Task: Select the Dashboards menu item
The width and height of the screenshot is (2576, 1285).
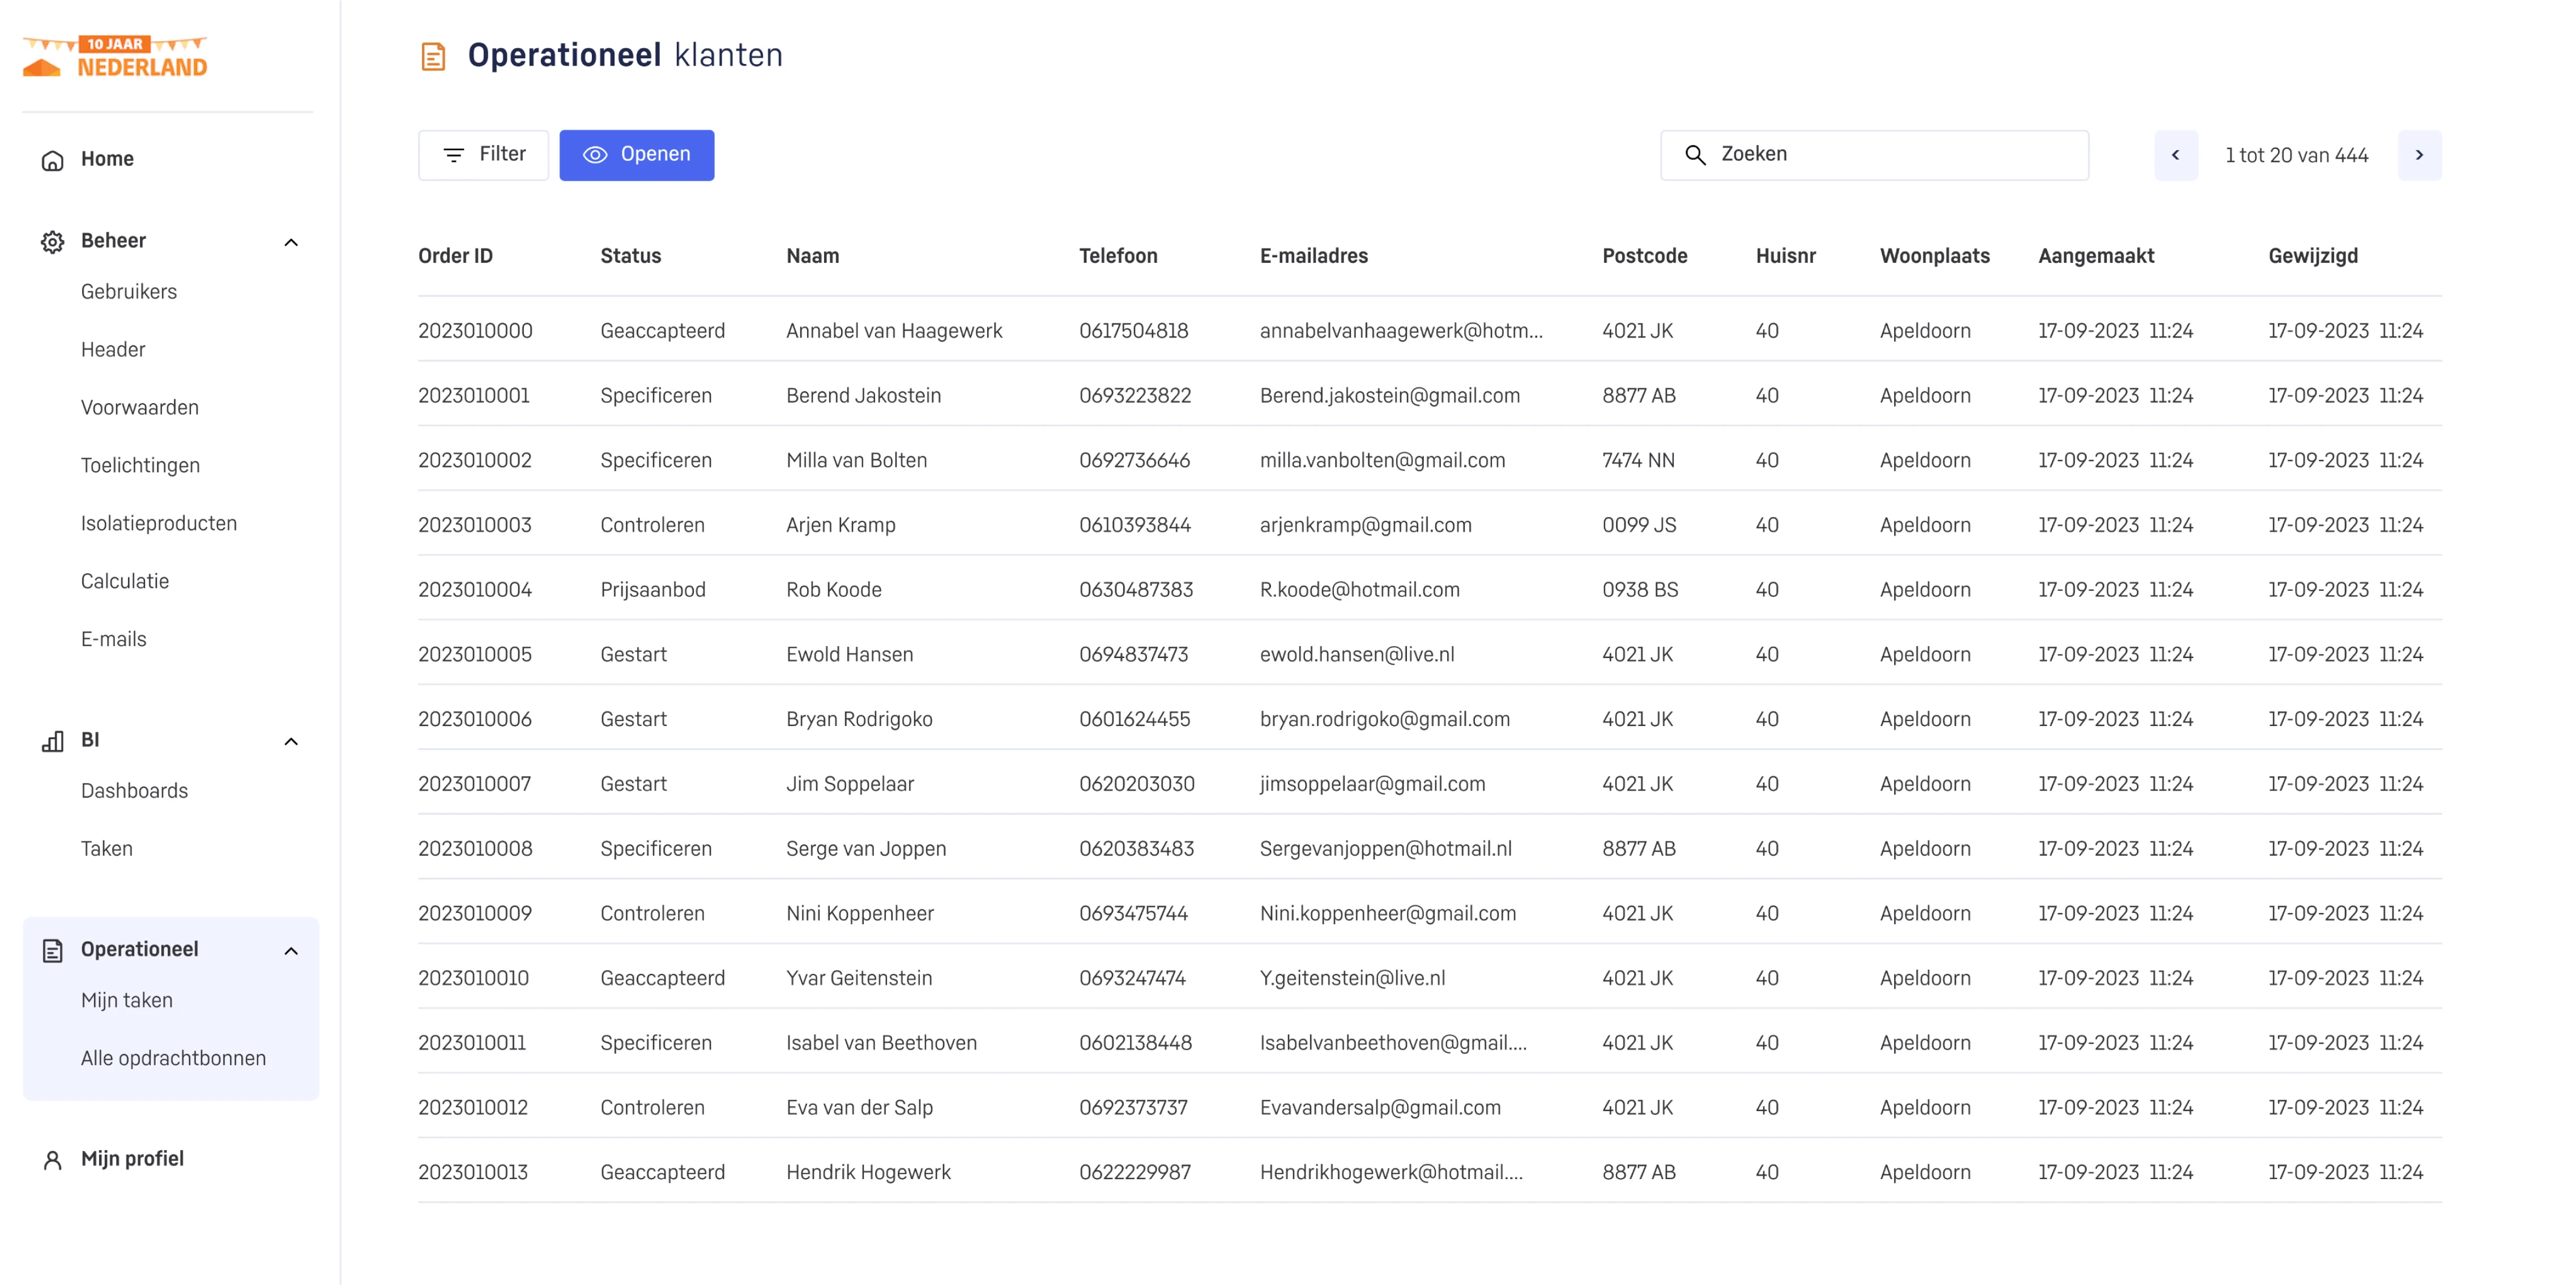Action: [134, 790]
